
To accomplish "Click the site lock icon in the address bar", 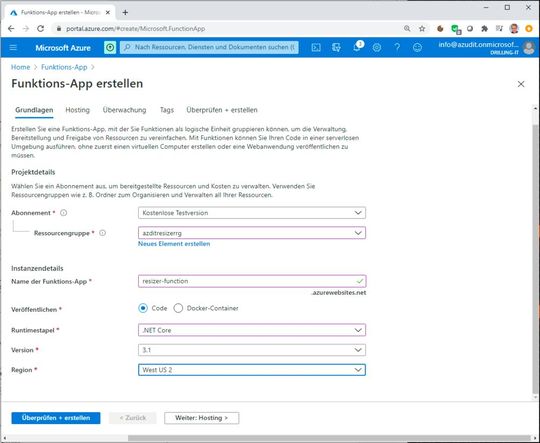I will pyautogui.click(x=59, y=29).
